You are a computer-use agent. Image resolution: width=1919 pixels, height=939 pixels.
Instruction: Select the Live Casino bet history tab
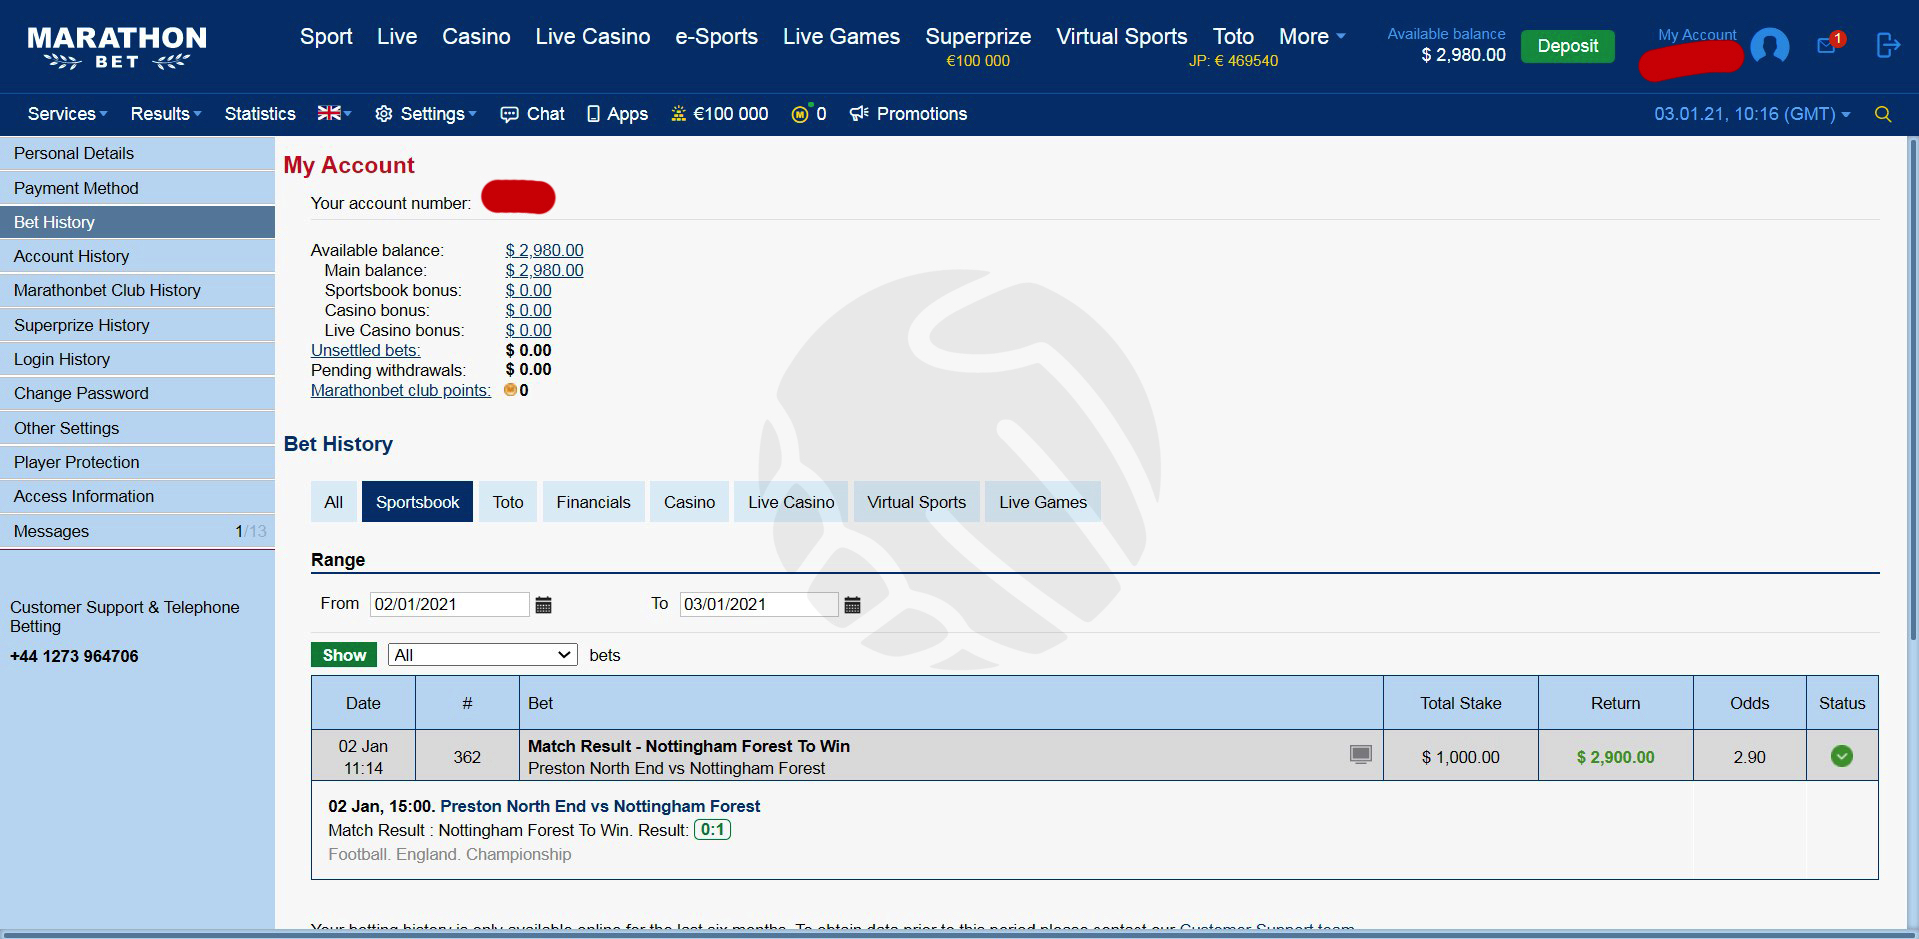[x=791, y=502]
